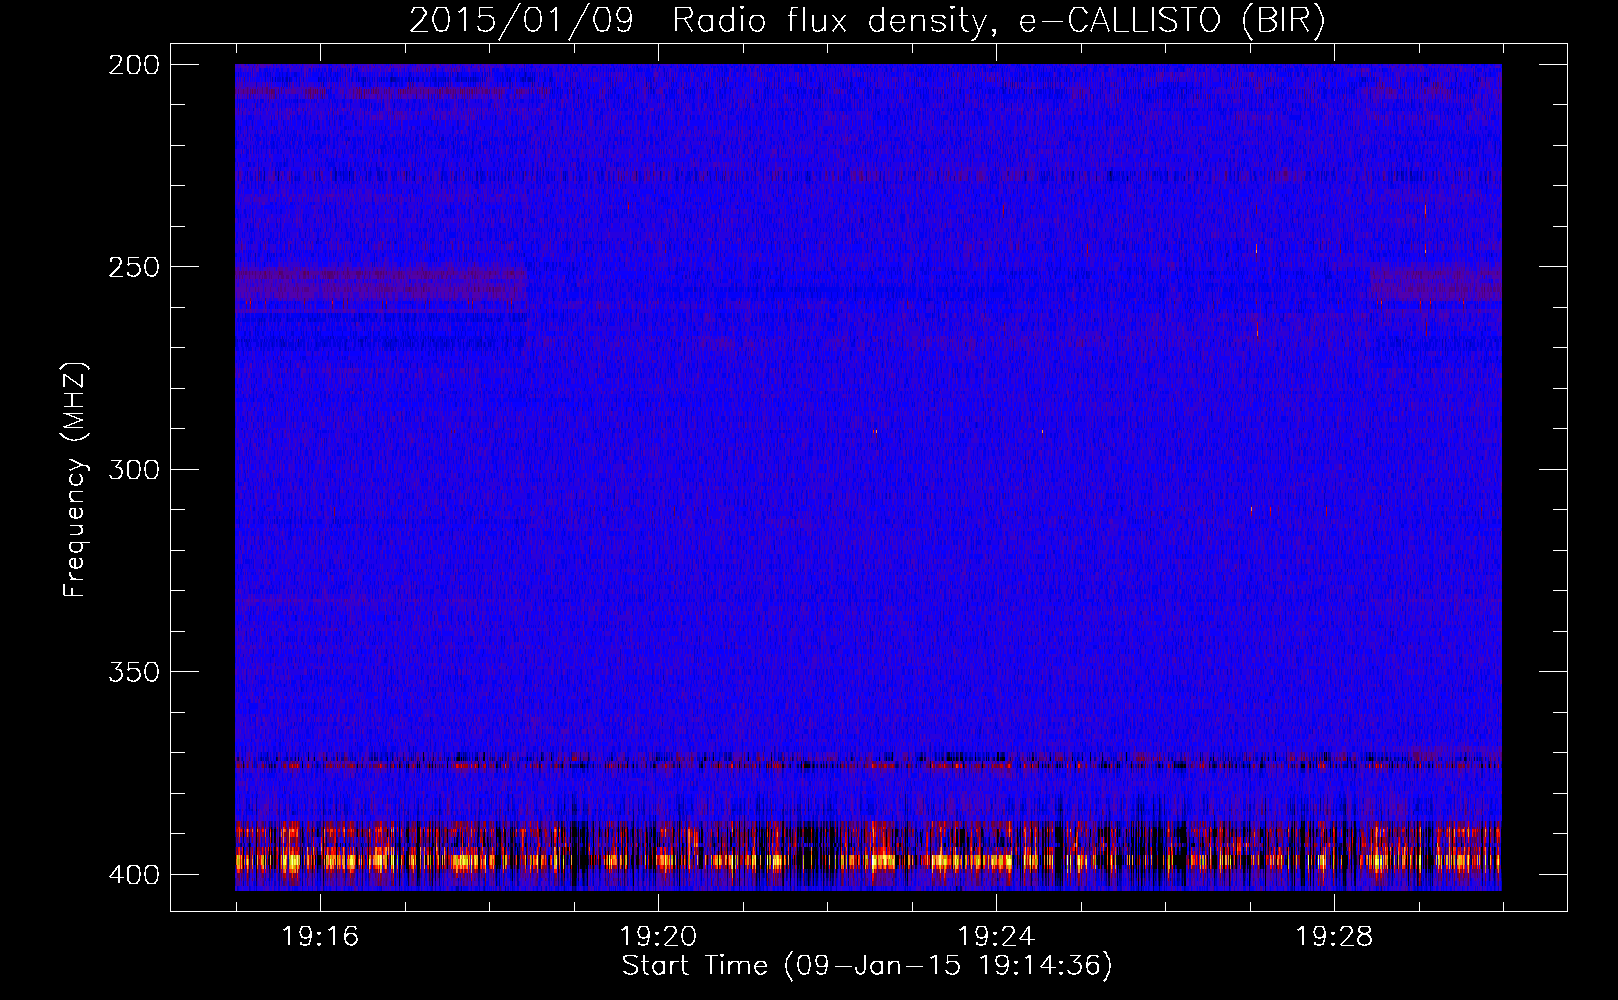Click the 19:20 time axis label
The image size is (1618, 1000).
(658, 937)
